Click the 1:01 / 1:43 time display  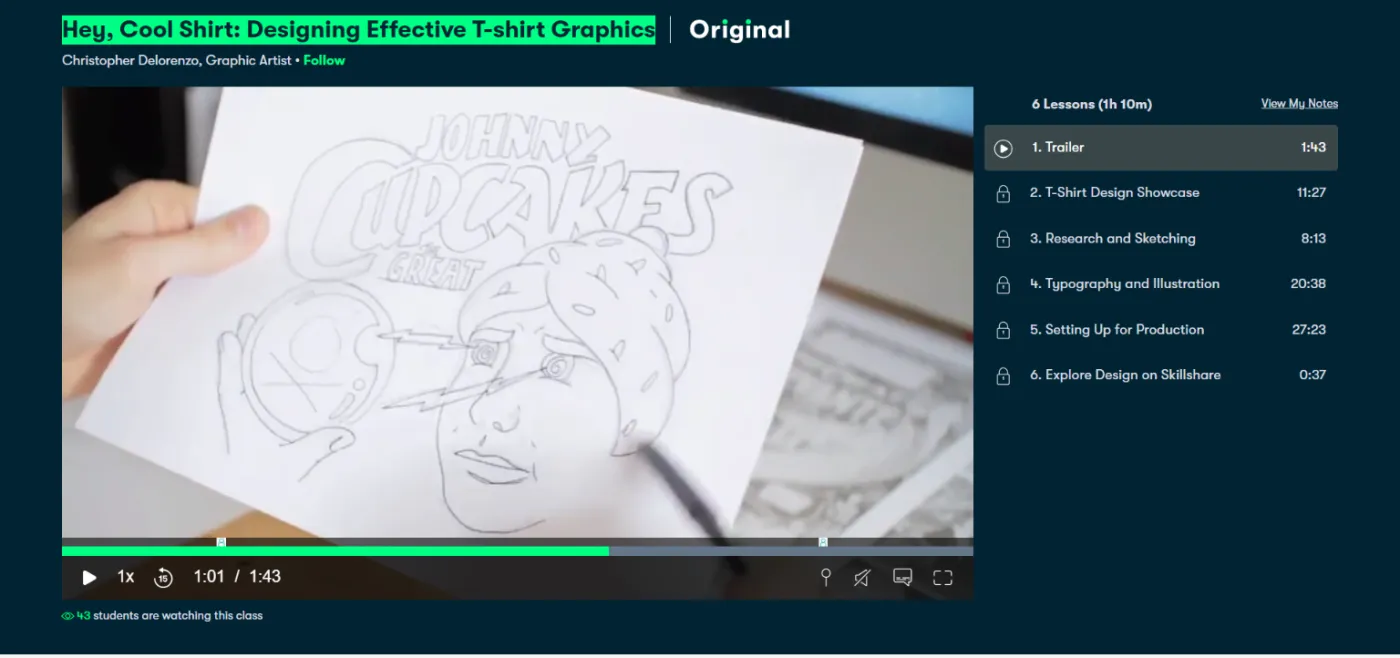237,577
